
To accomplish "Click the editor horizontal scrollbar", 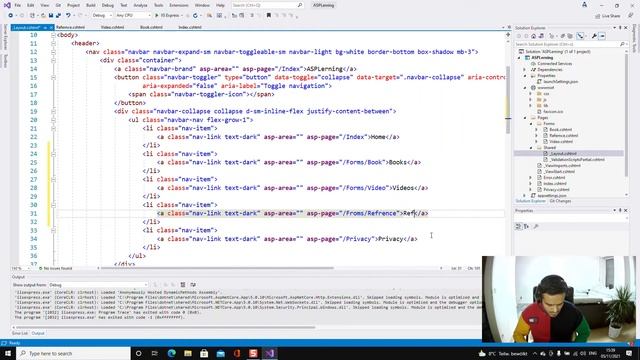I will [x=218, y=268].
